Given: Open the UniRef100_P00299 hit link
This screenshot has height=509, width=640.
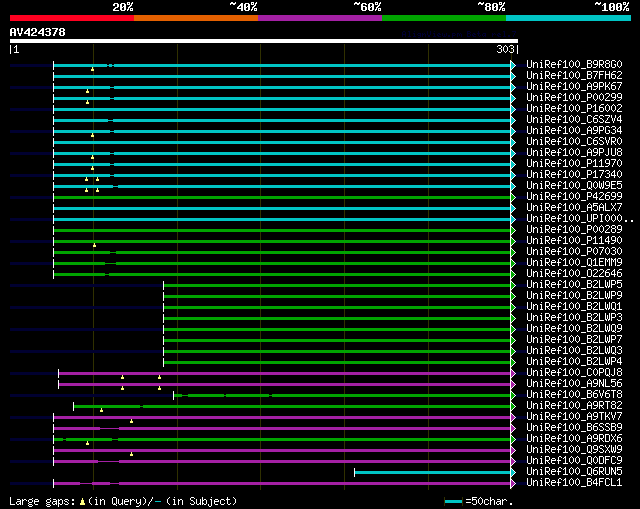Looking at the screenshot, I should 574,98.
